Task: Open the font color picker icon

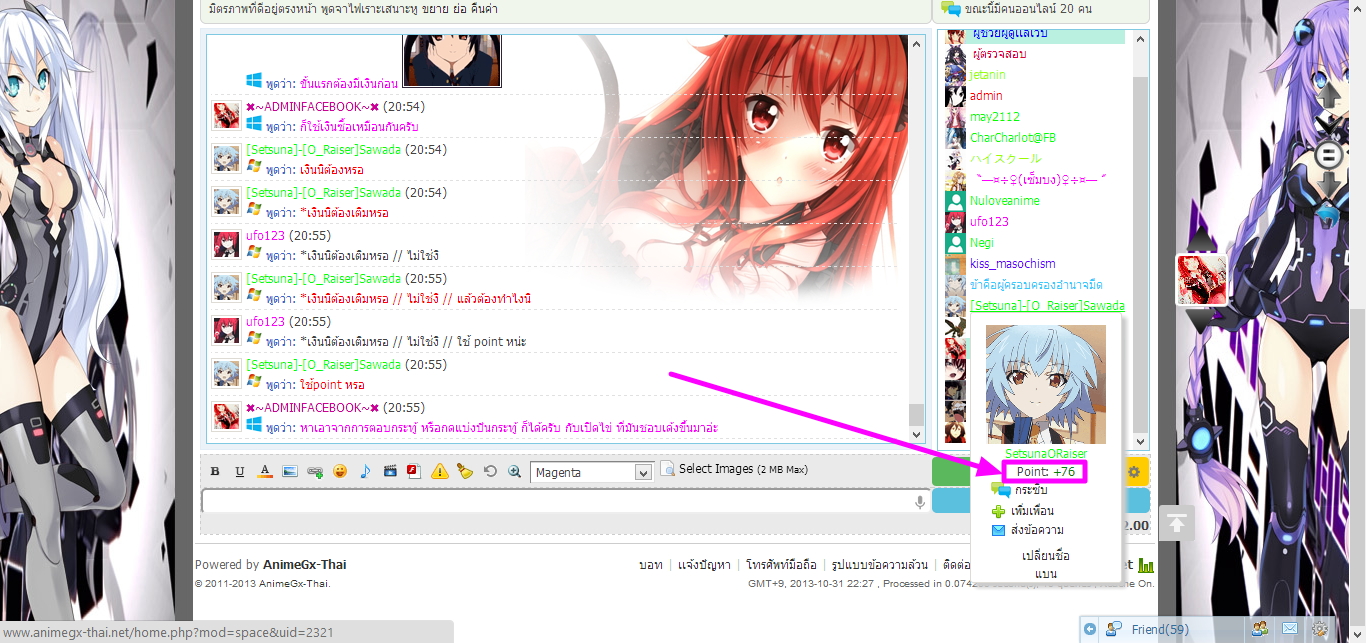Action: 265,471
